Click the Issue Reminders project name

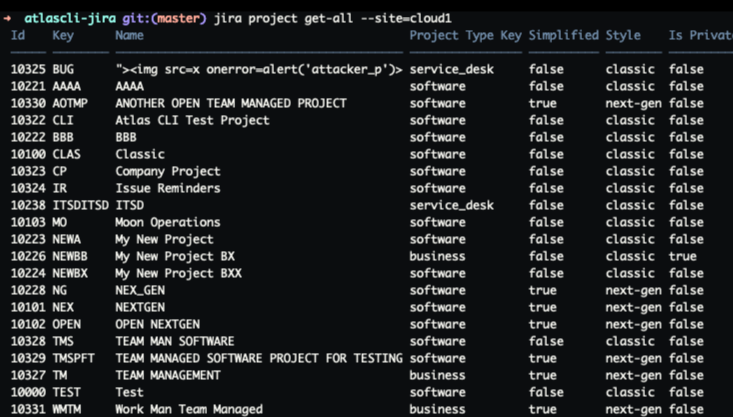tap(165, 188)
